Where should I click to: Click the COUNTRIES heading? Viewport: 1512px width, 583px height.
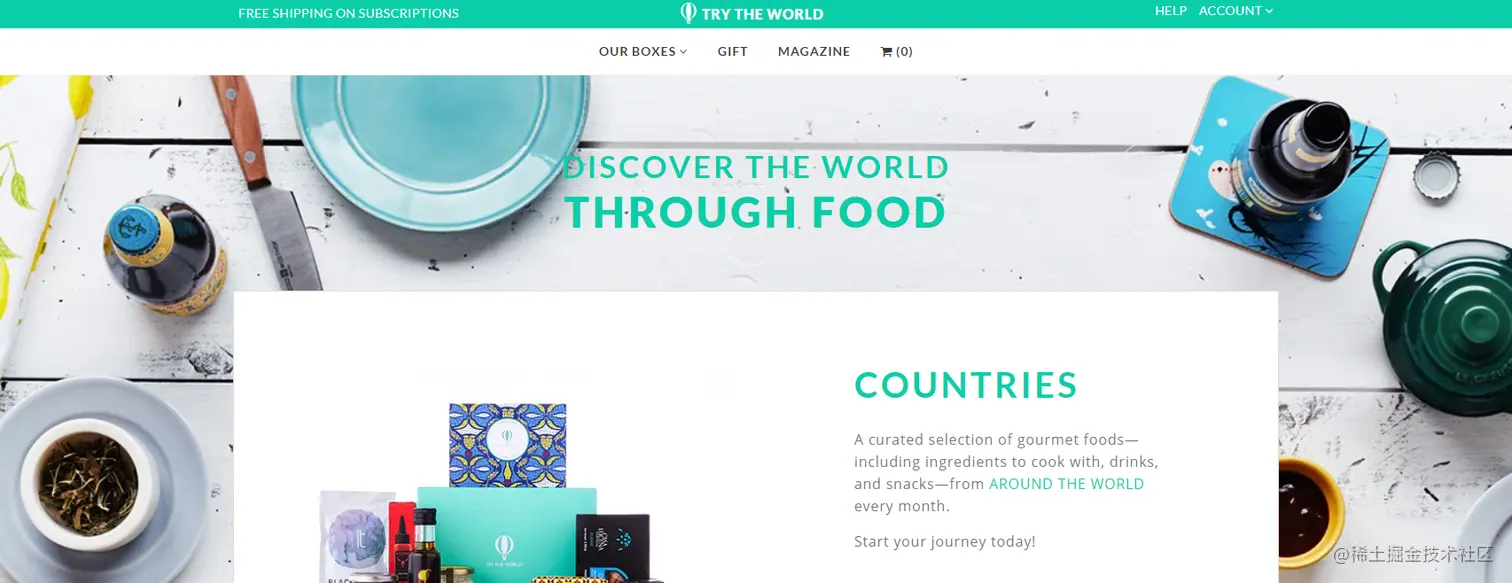(x=966, y=385)
